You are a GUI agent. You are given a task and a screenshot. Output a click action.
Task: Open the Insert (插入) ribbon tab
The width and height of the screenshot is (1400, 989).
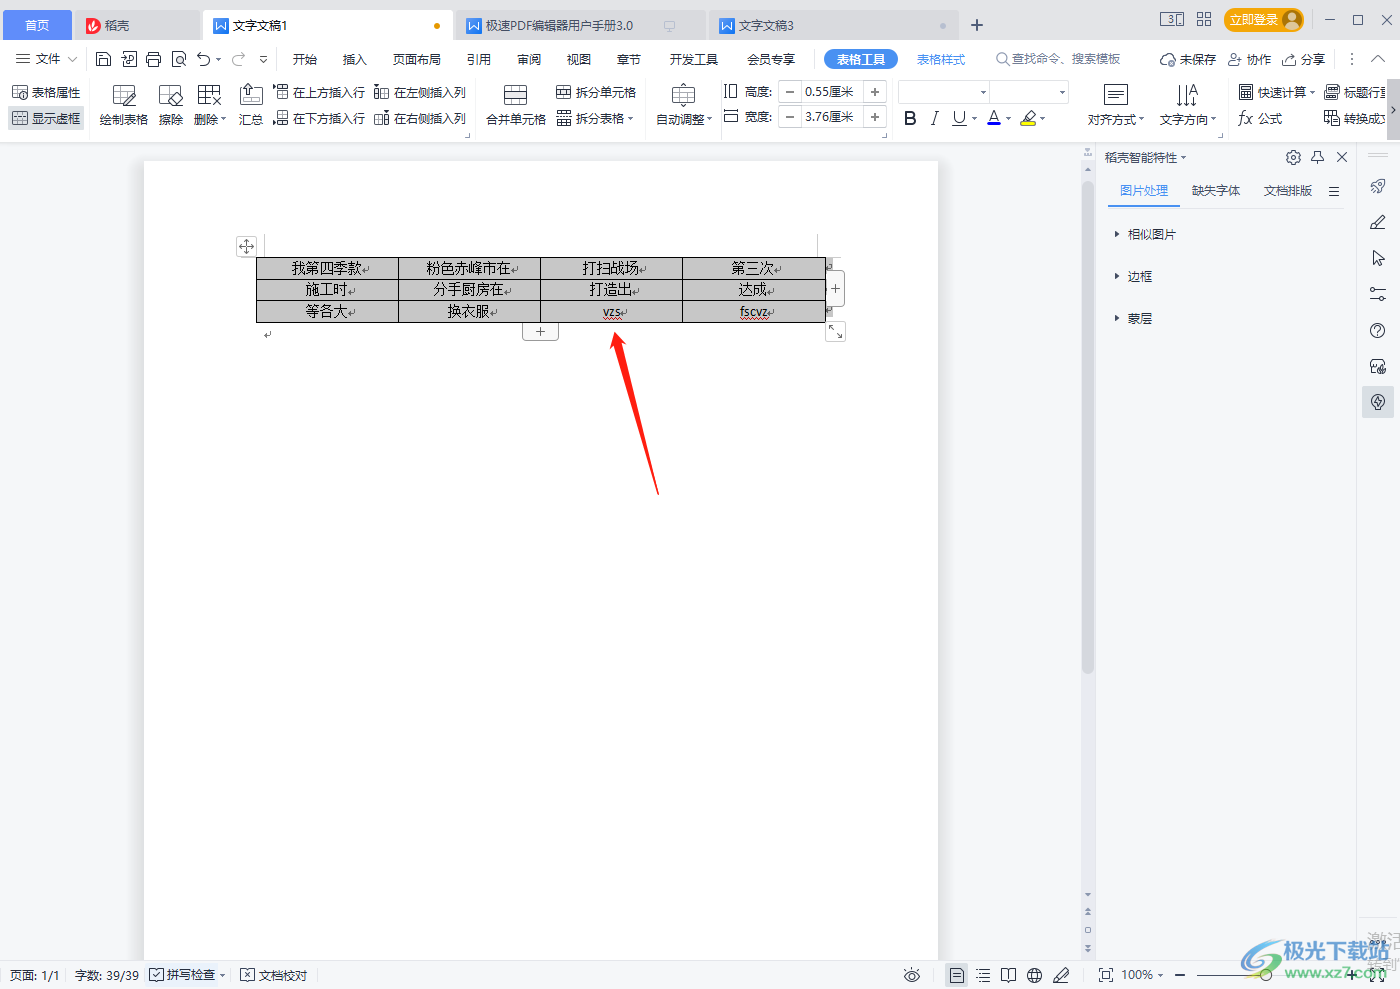pyautogui.click(x=355, y=59)
